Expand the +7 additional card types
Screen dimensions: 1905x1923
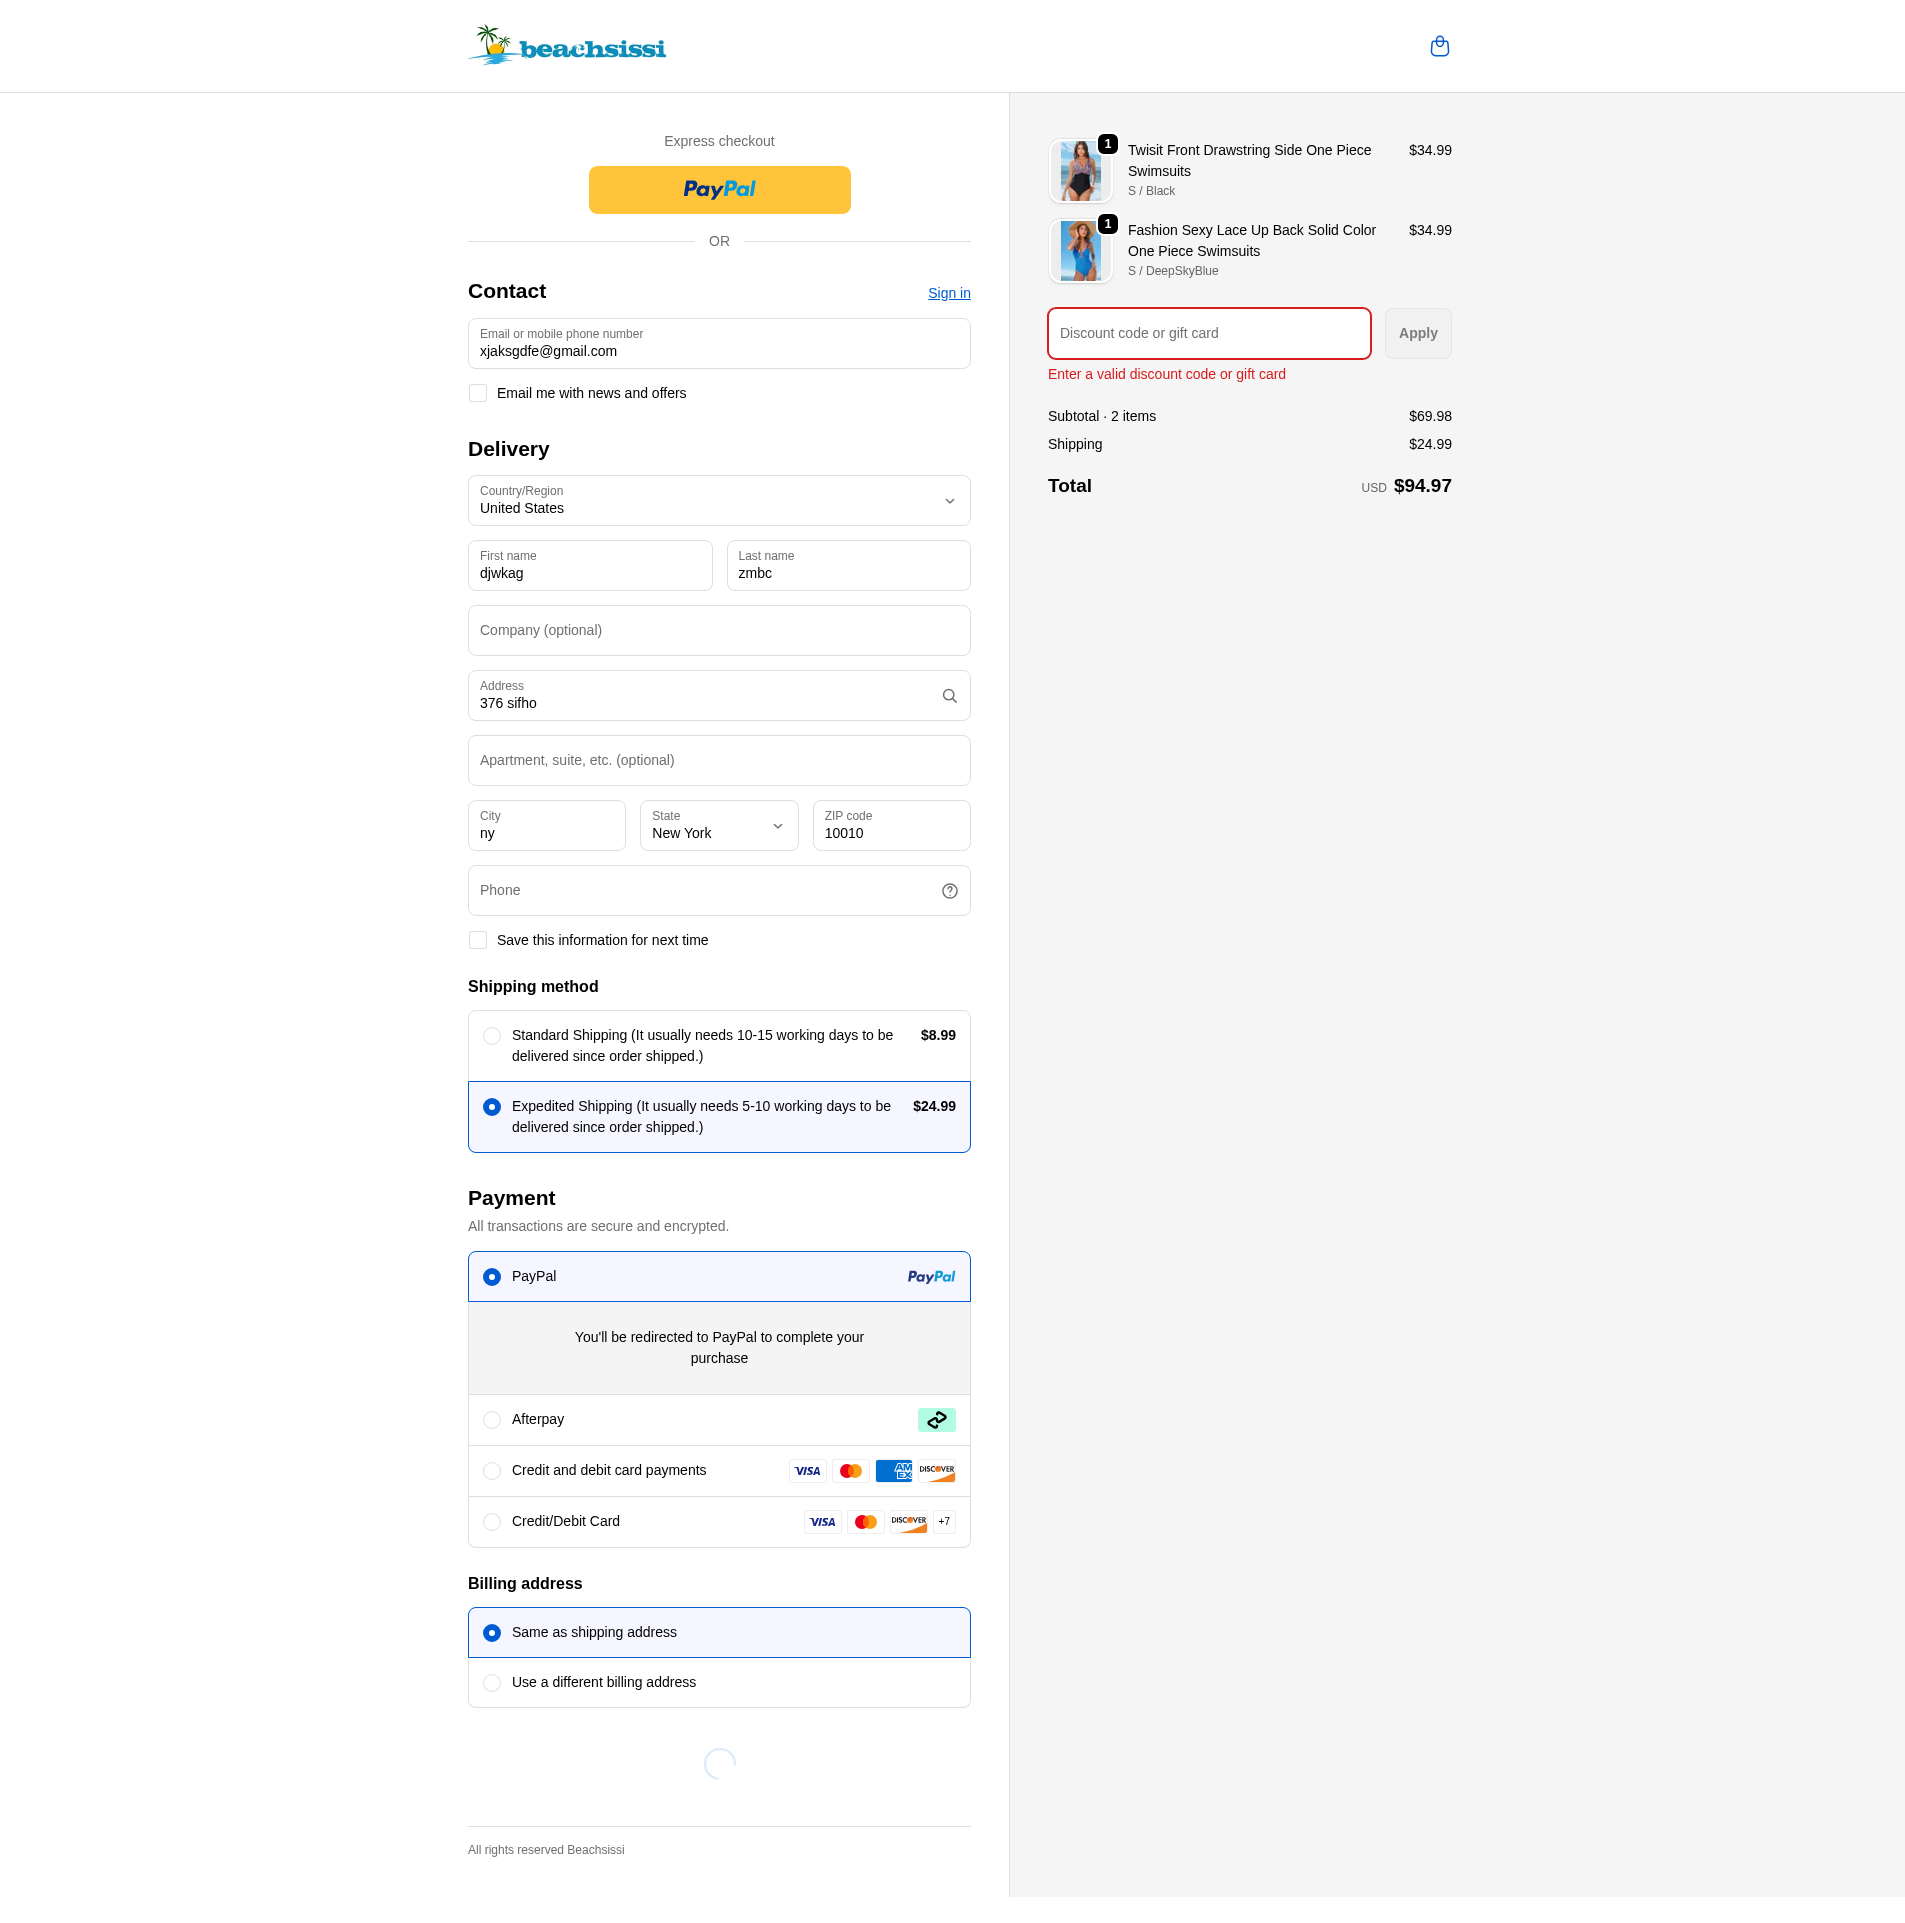click(943, 1521)
